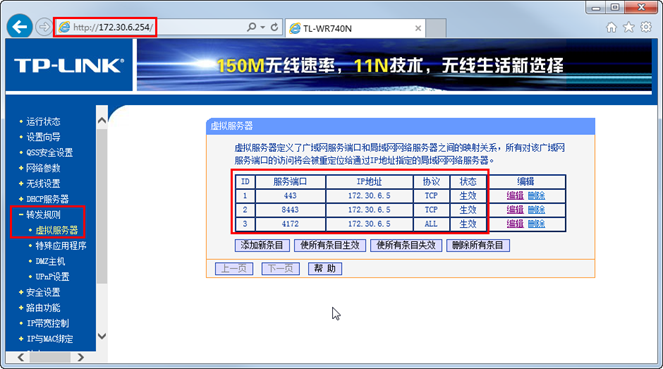663x369 pixels.
Task: Open a new blank tab
Action: (x=436, y=28)
